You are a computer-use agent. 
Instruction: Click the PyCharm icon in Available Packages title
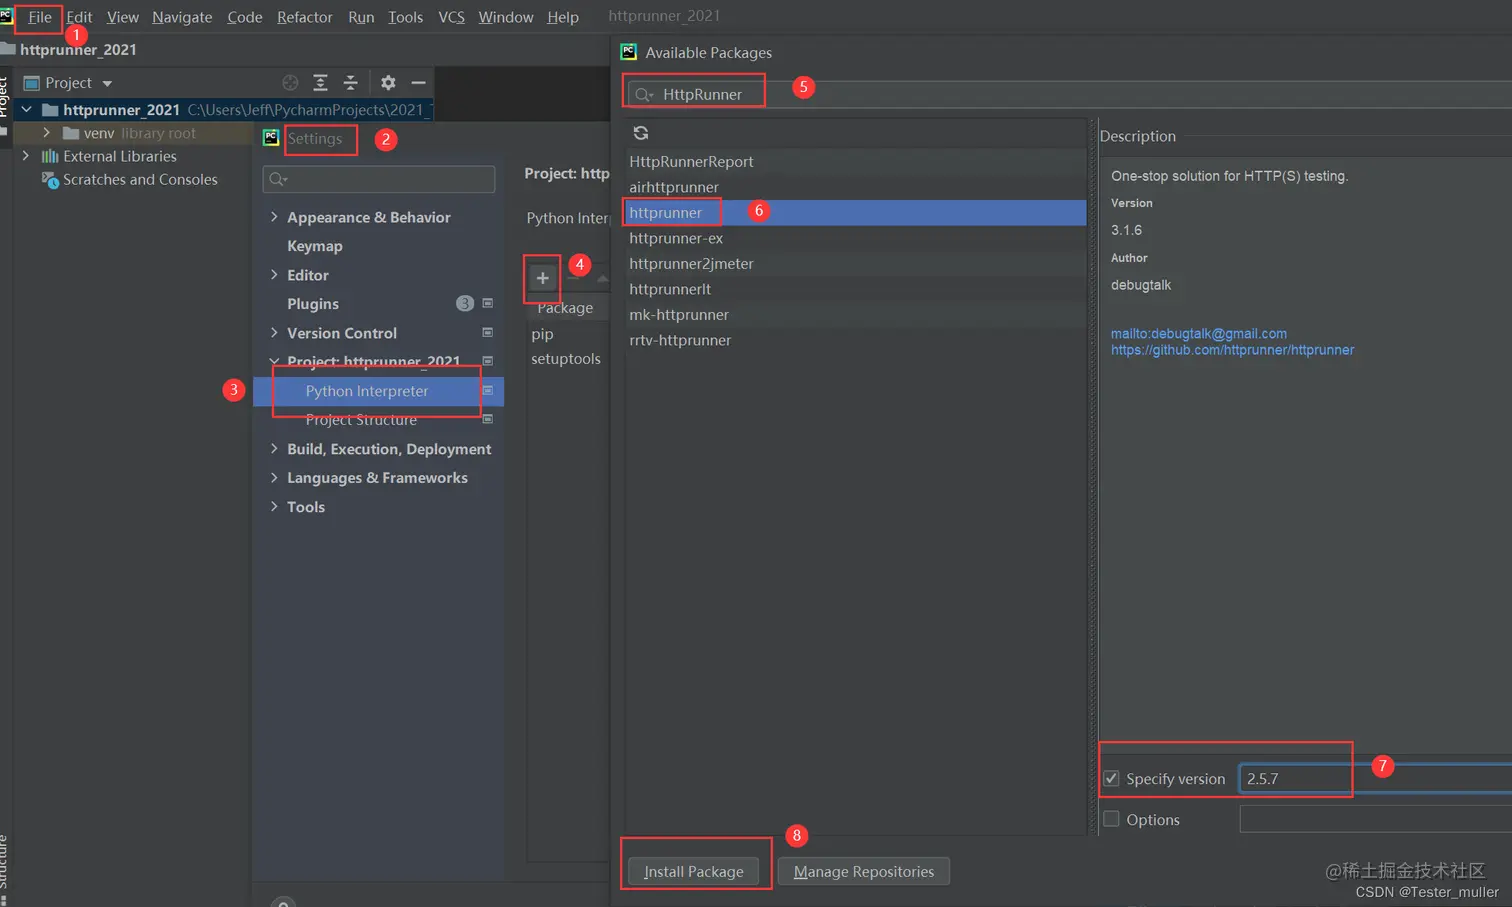pyautogui.click(x=629, y=52)
